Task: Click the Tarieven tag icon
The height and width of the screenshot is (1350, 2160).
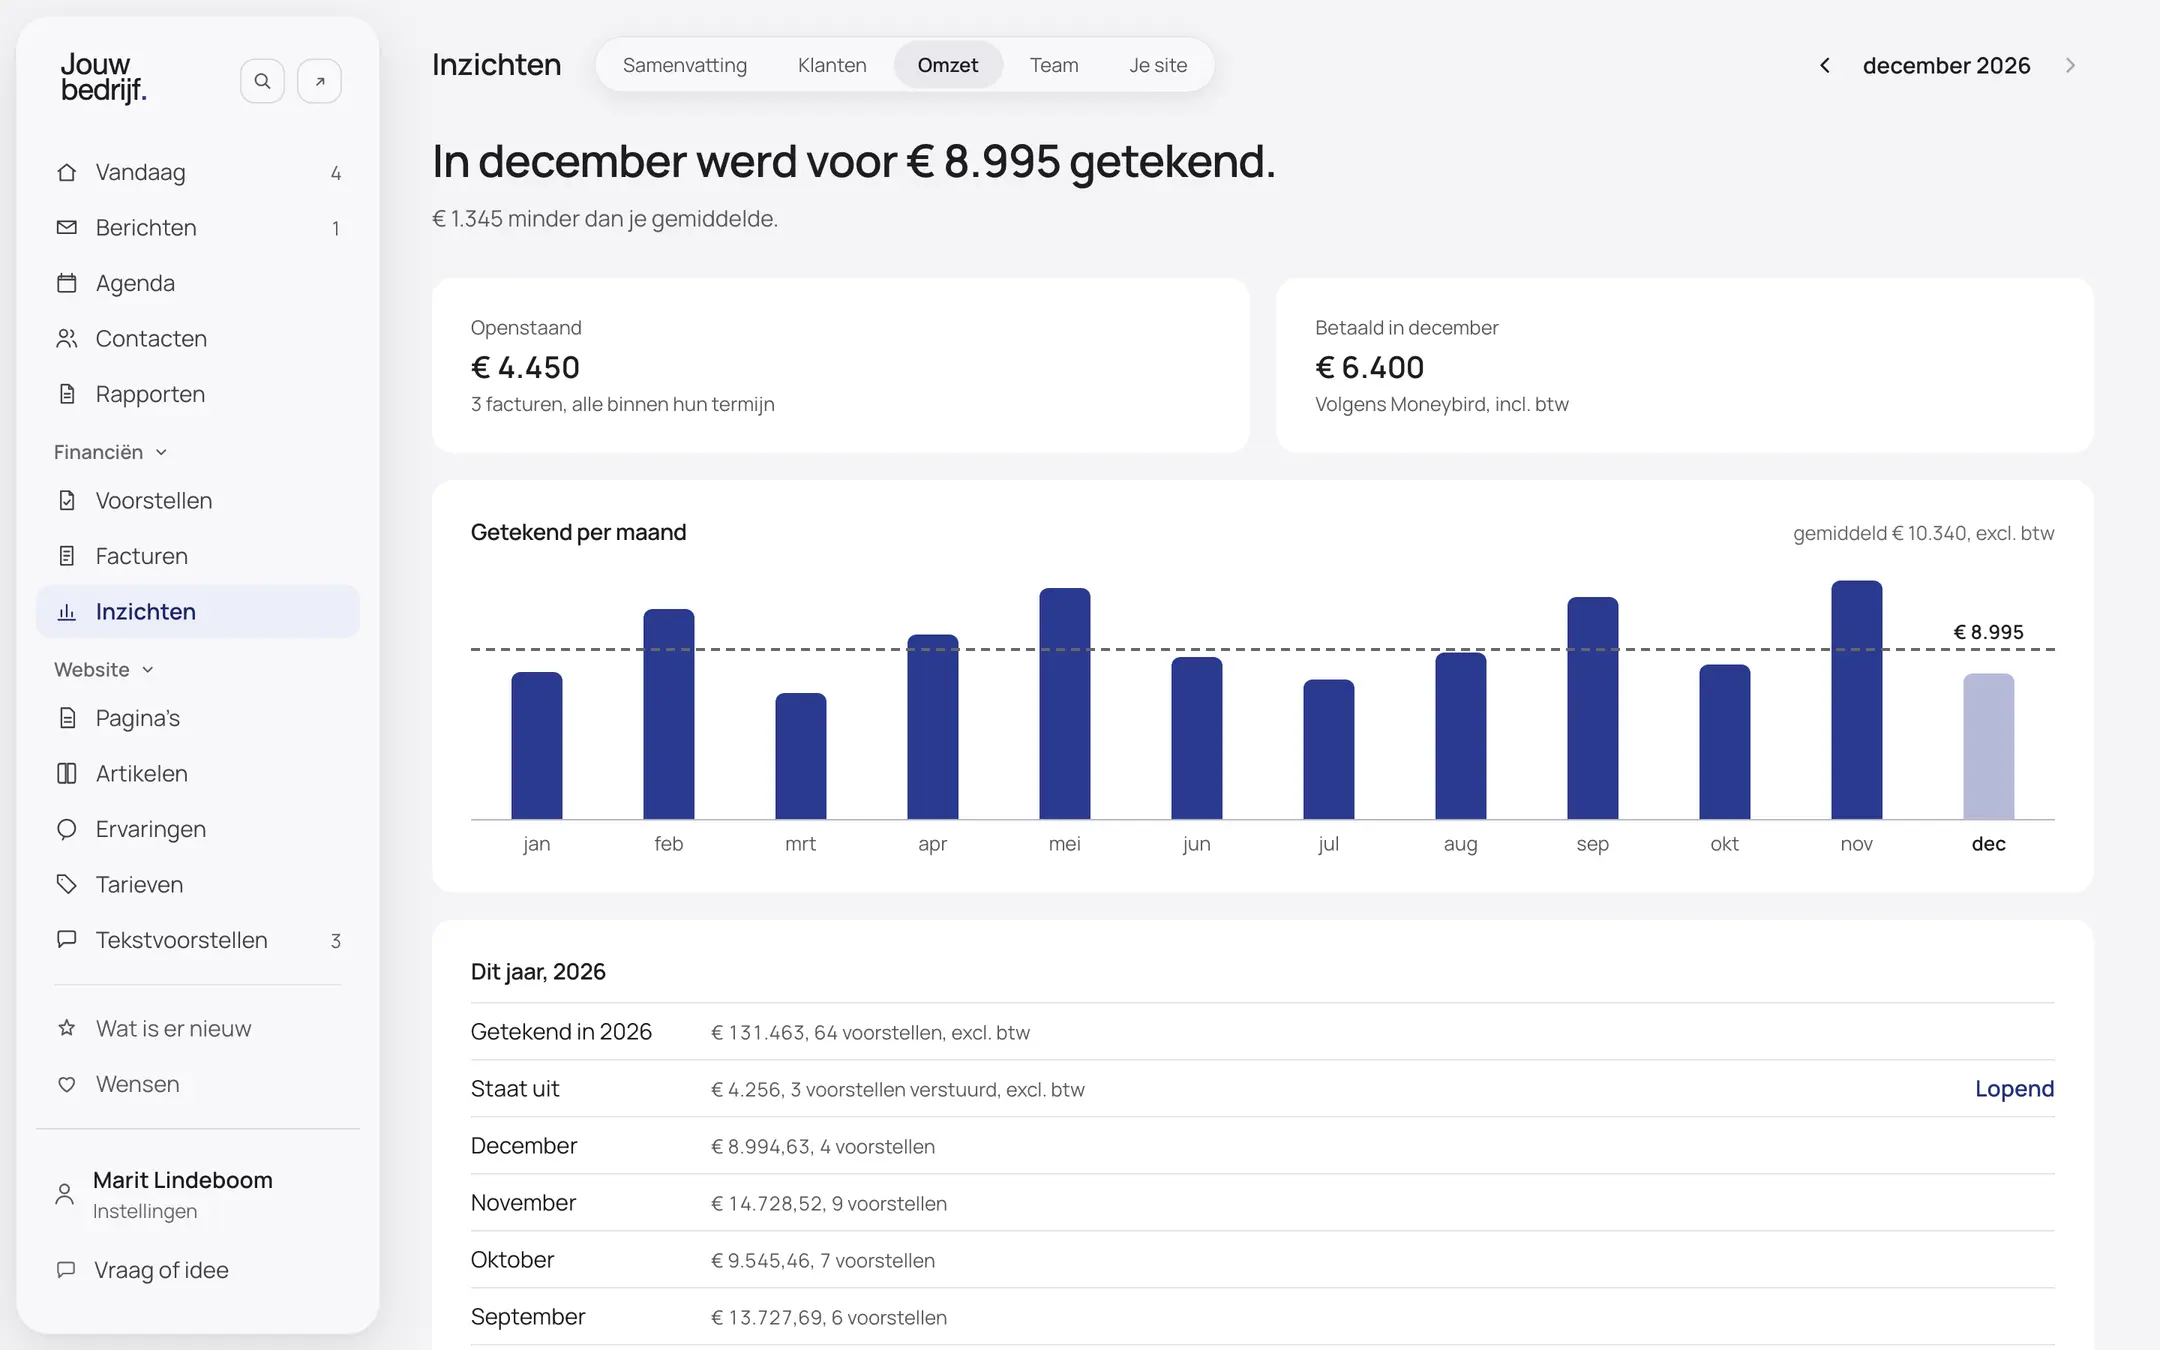Action: click(x=67, y=884)
